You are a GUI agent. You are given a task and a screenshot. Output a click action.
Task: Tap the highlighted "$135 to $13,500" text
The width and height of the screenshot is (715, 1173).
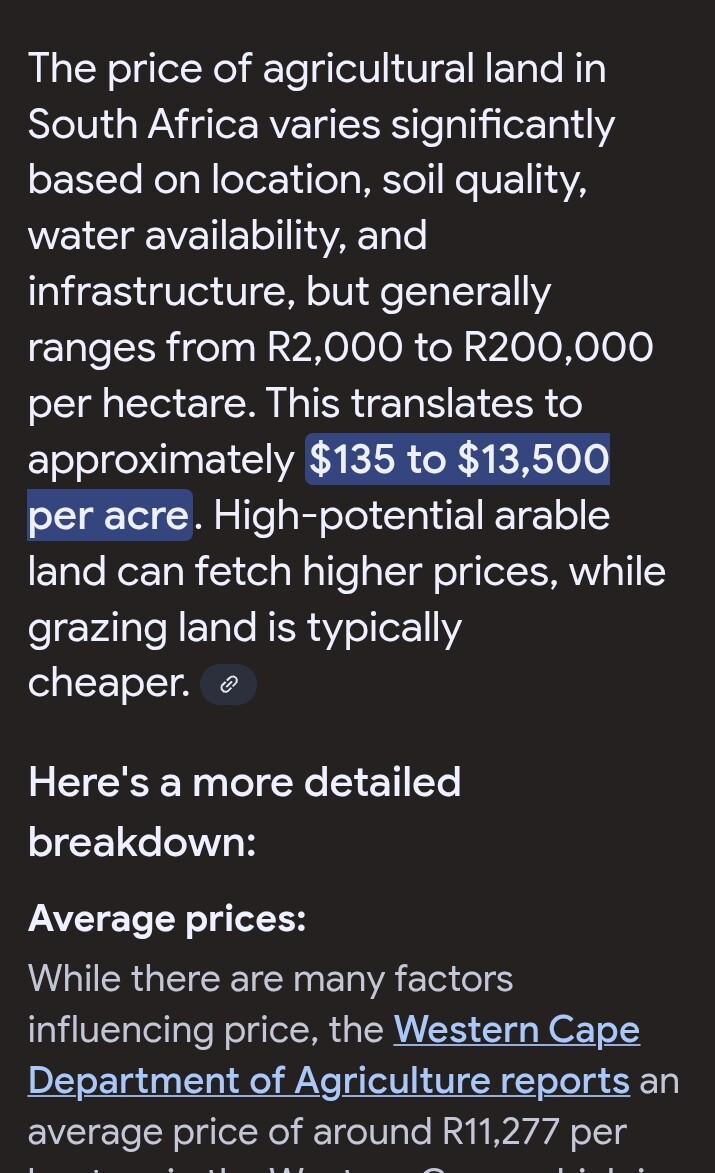coord(458,460)
